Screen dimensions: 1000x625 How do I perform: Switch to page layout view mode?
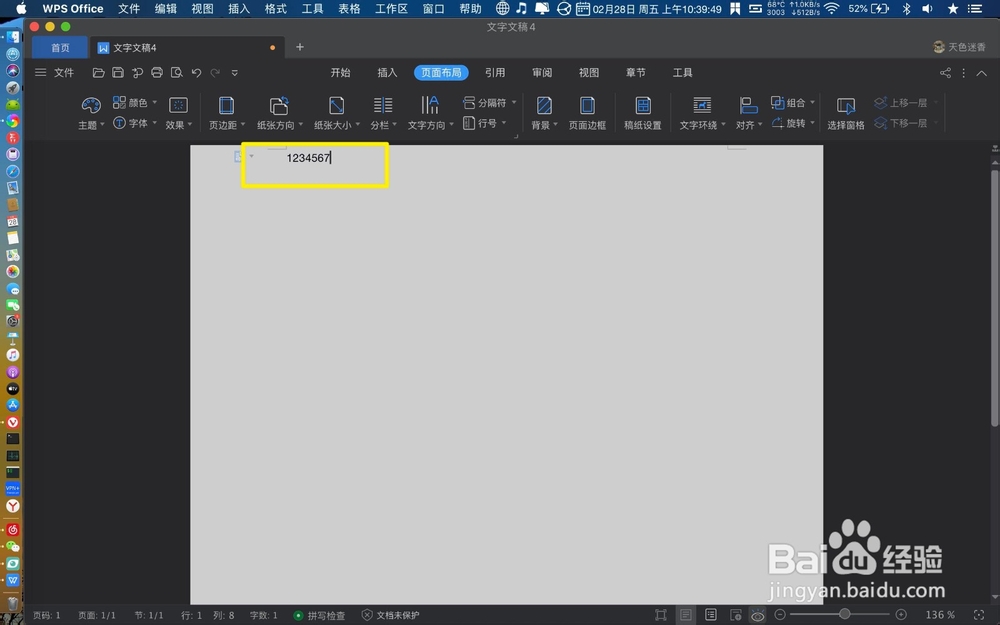point(686,615)
